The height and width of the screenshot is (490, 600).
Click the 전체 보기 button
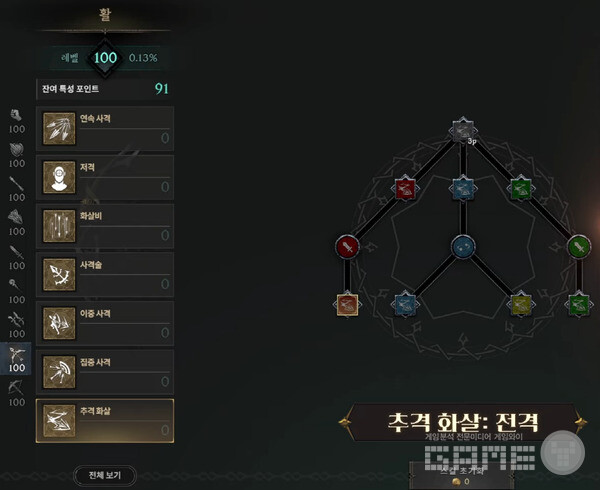(x=105, y=475)
